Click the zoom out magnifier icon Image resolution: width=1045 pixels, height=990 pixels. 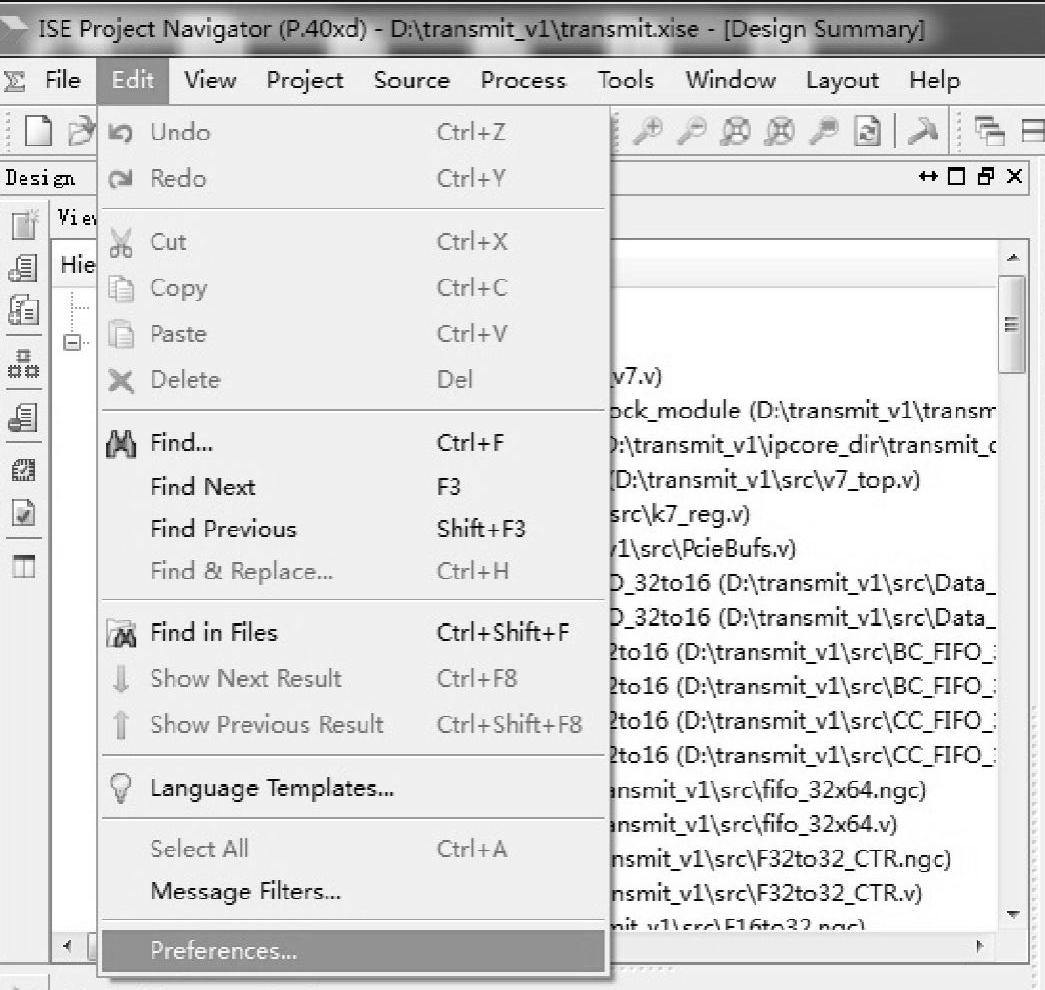coord(691,130)
